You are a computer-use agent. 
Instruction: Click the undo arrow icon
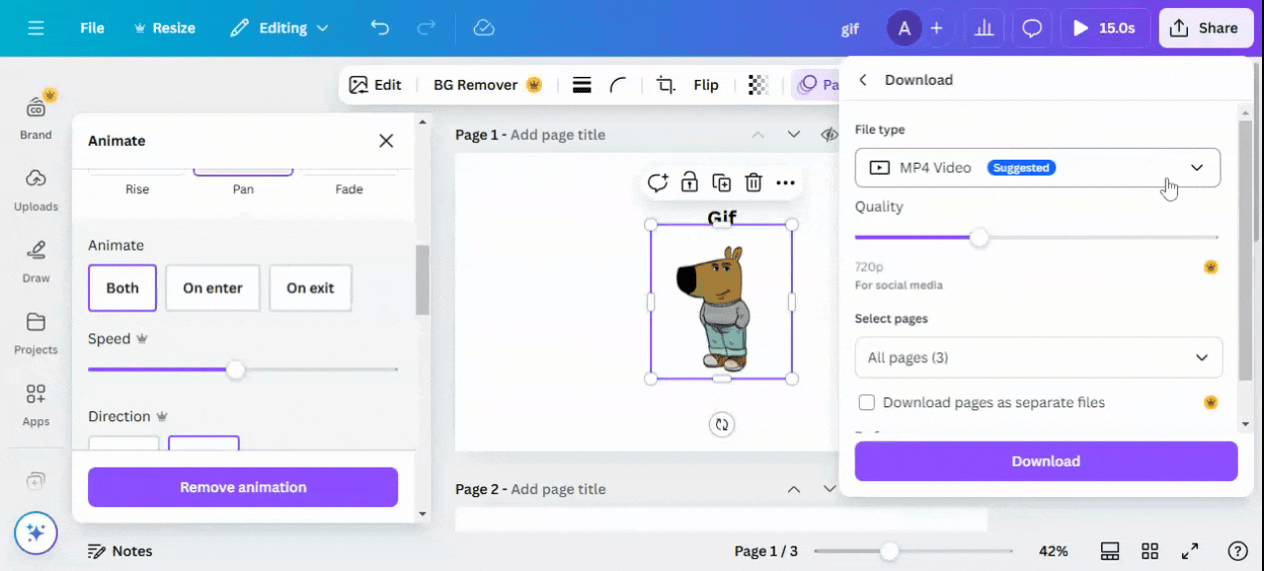pyautogui.click(x=380, y=28)
